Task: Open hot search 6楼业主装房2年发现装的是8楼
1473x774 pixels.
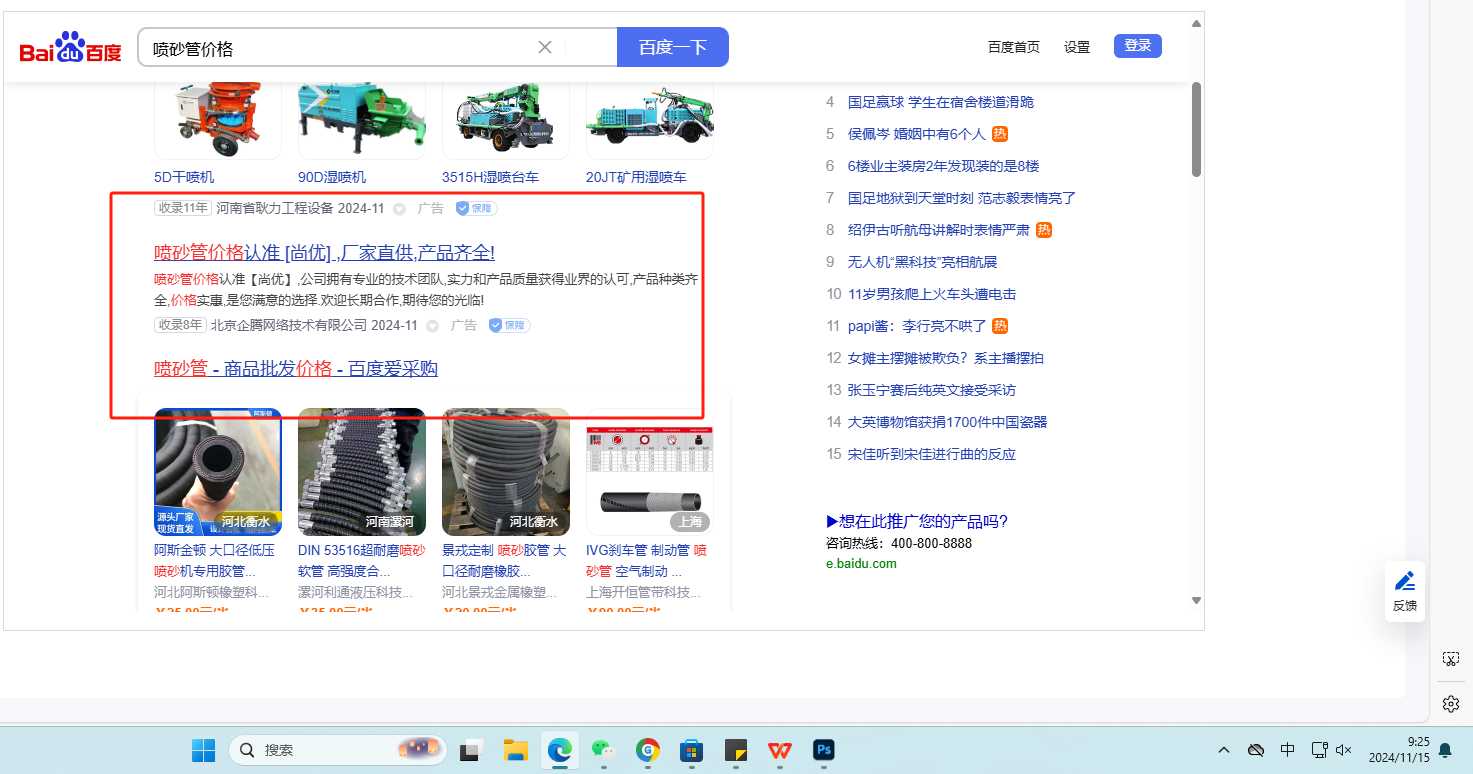Action: tap(944, 166)
